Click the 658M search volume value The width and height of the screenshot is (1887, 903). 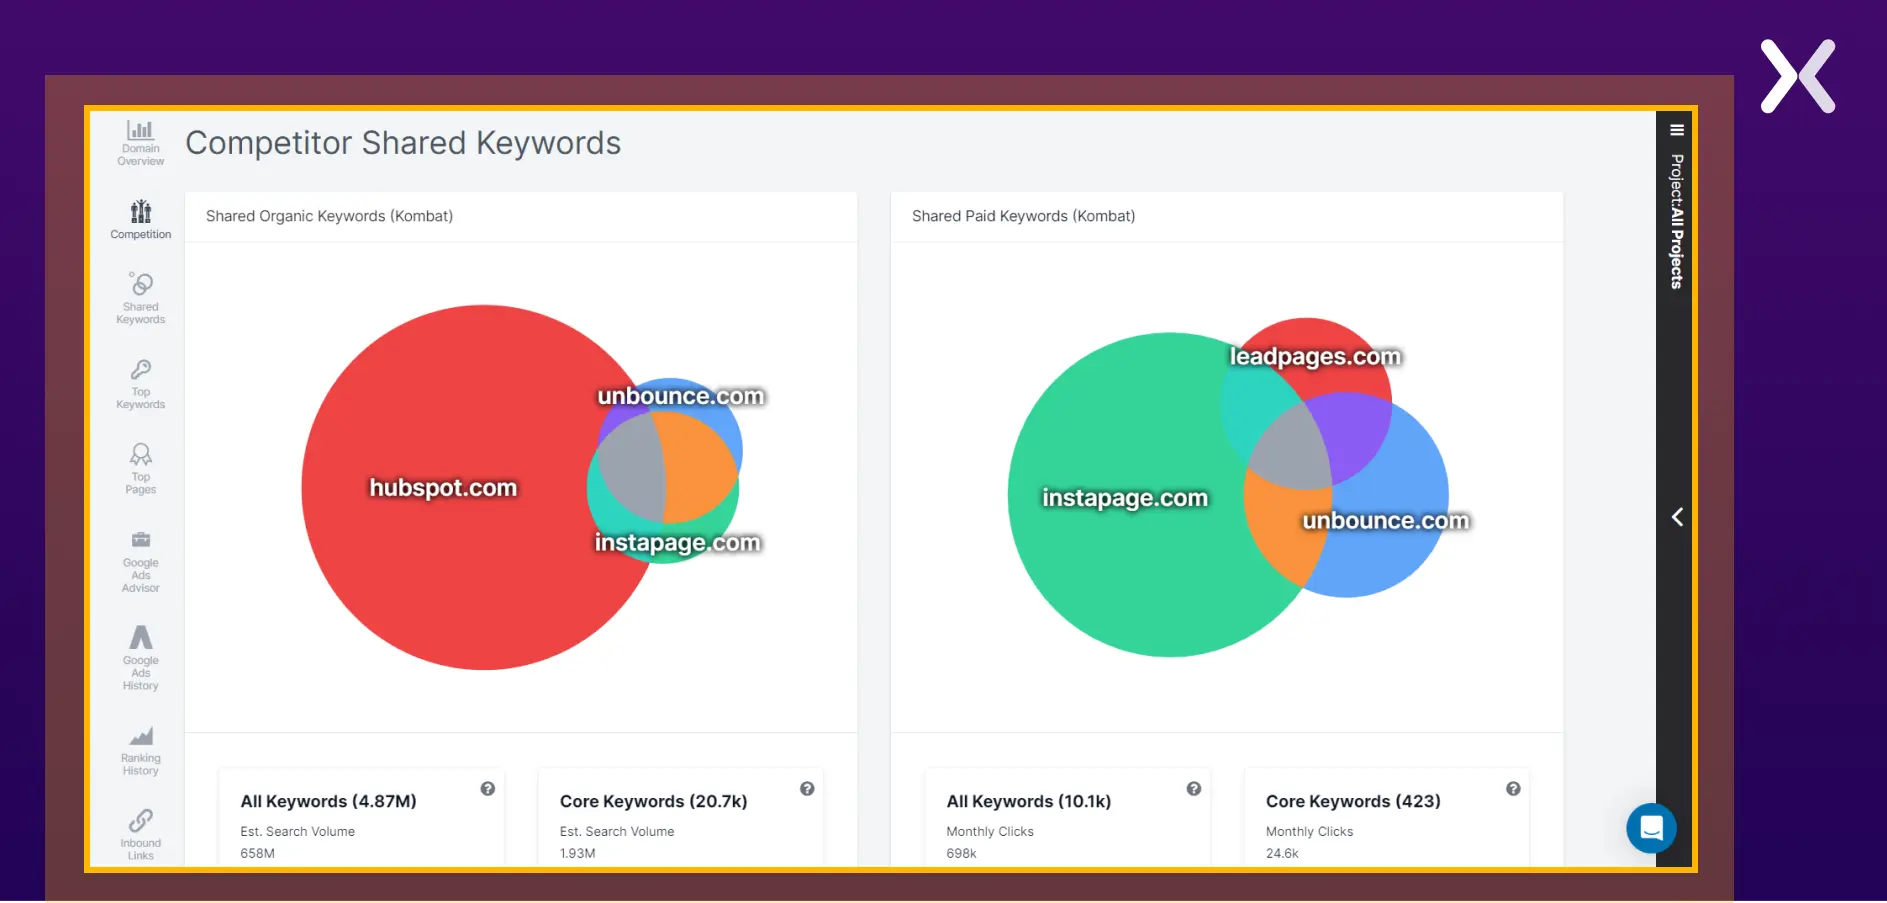257,853
